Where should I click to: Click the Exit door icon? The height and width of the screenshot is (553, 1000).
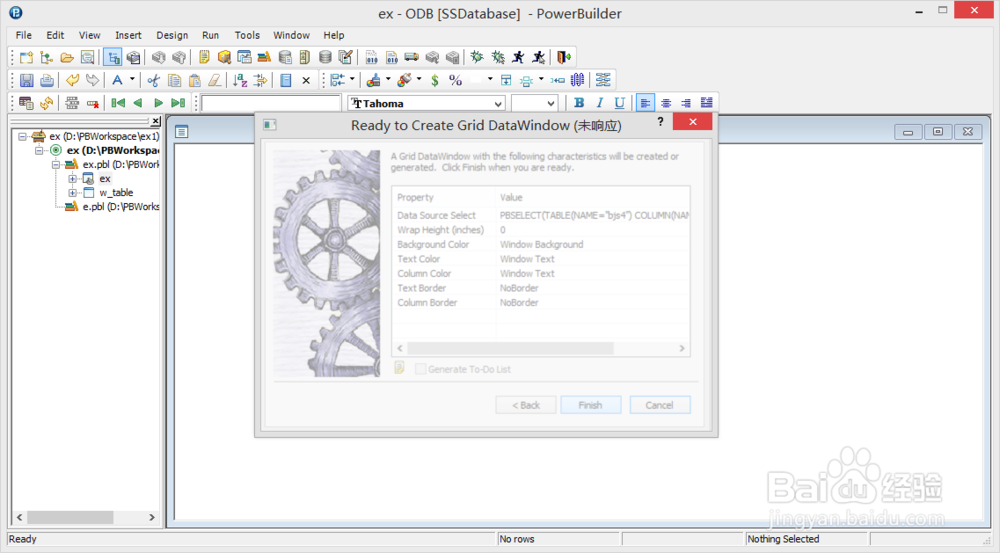(x=564, y=57)
